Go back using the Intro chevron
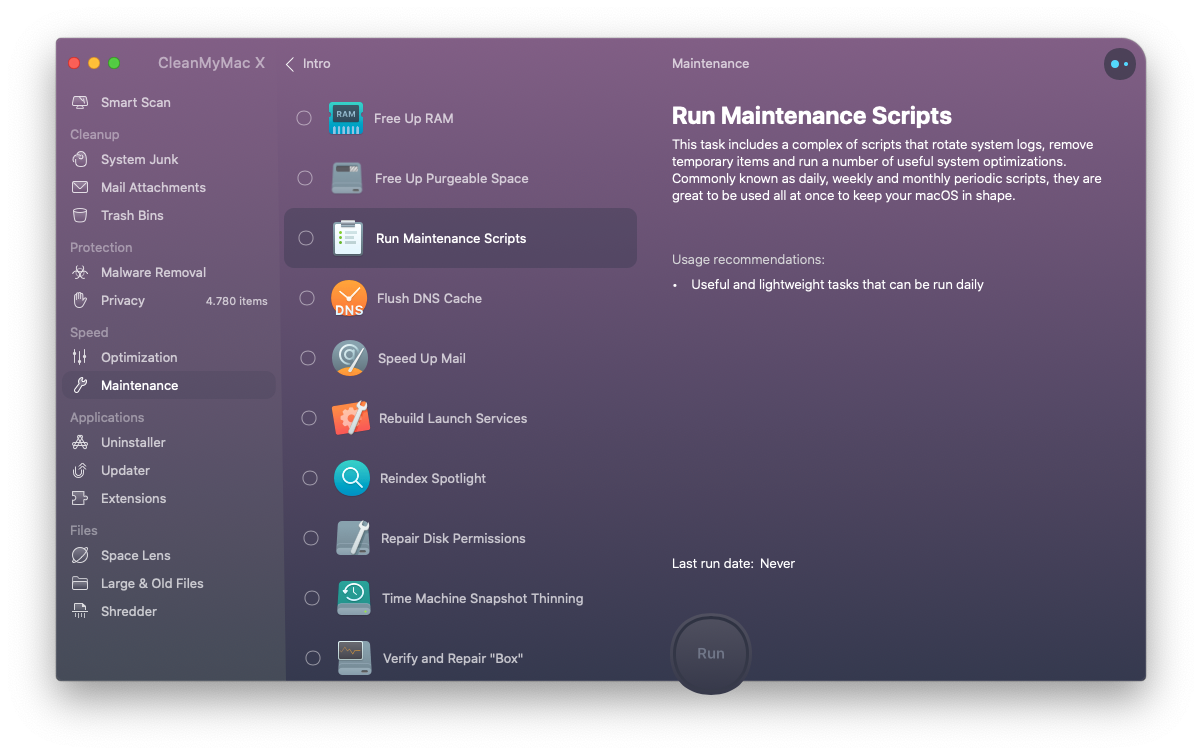Screen dimensions: 1202x755 (290, 64)
